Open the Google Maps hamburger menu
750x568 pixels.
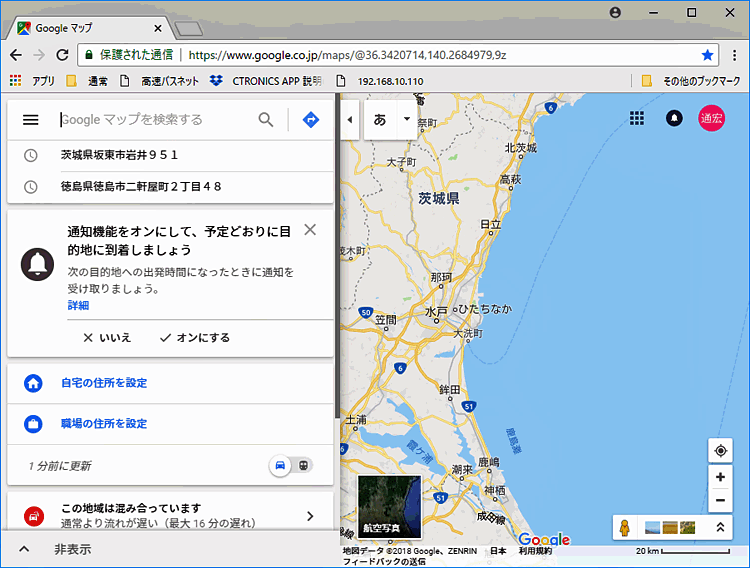(x=31, y=120)
